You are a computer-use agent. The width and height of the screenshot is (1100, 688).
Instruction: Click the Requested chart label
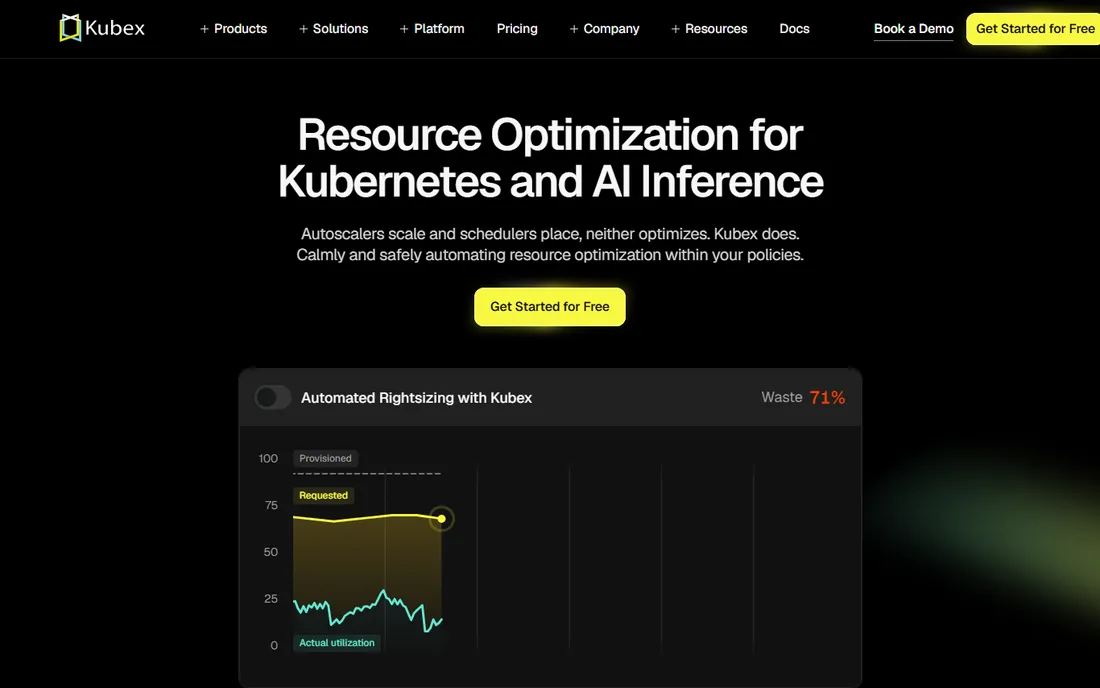[x=323, y=495]
